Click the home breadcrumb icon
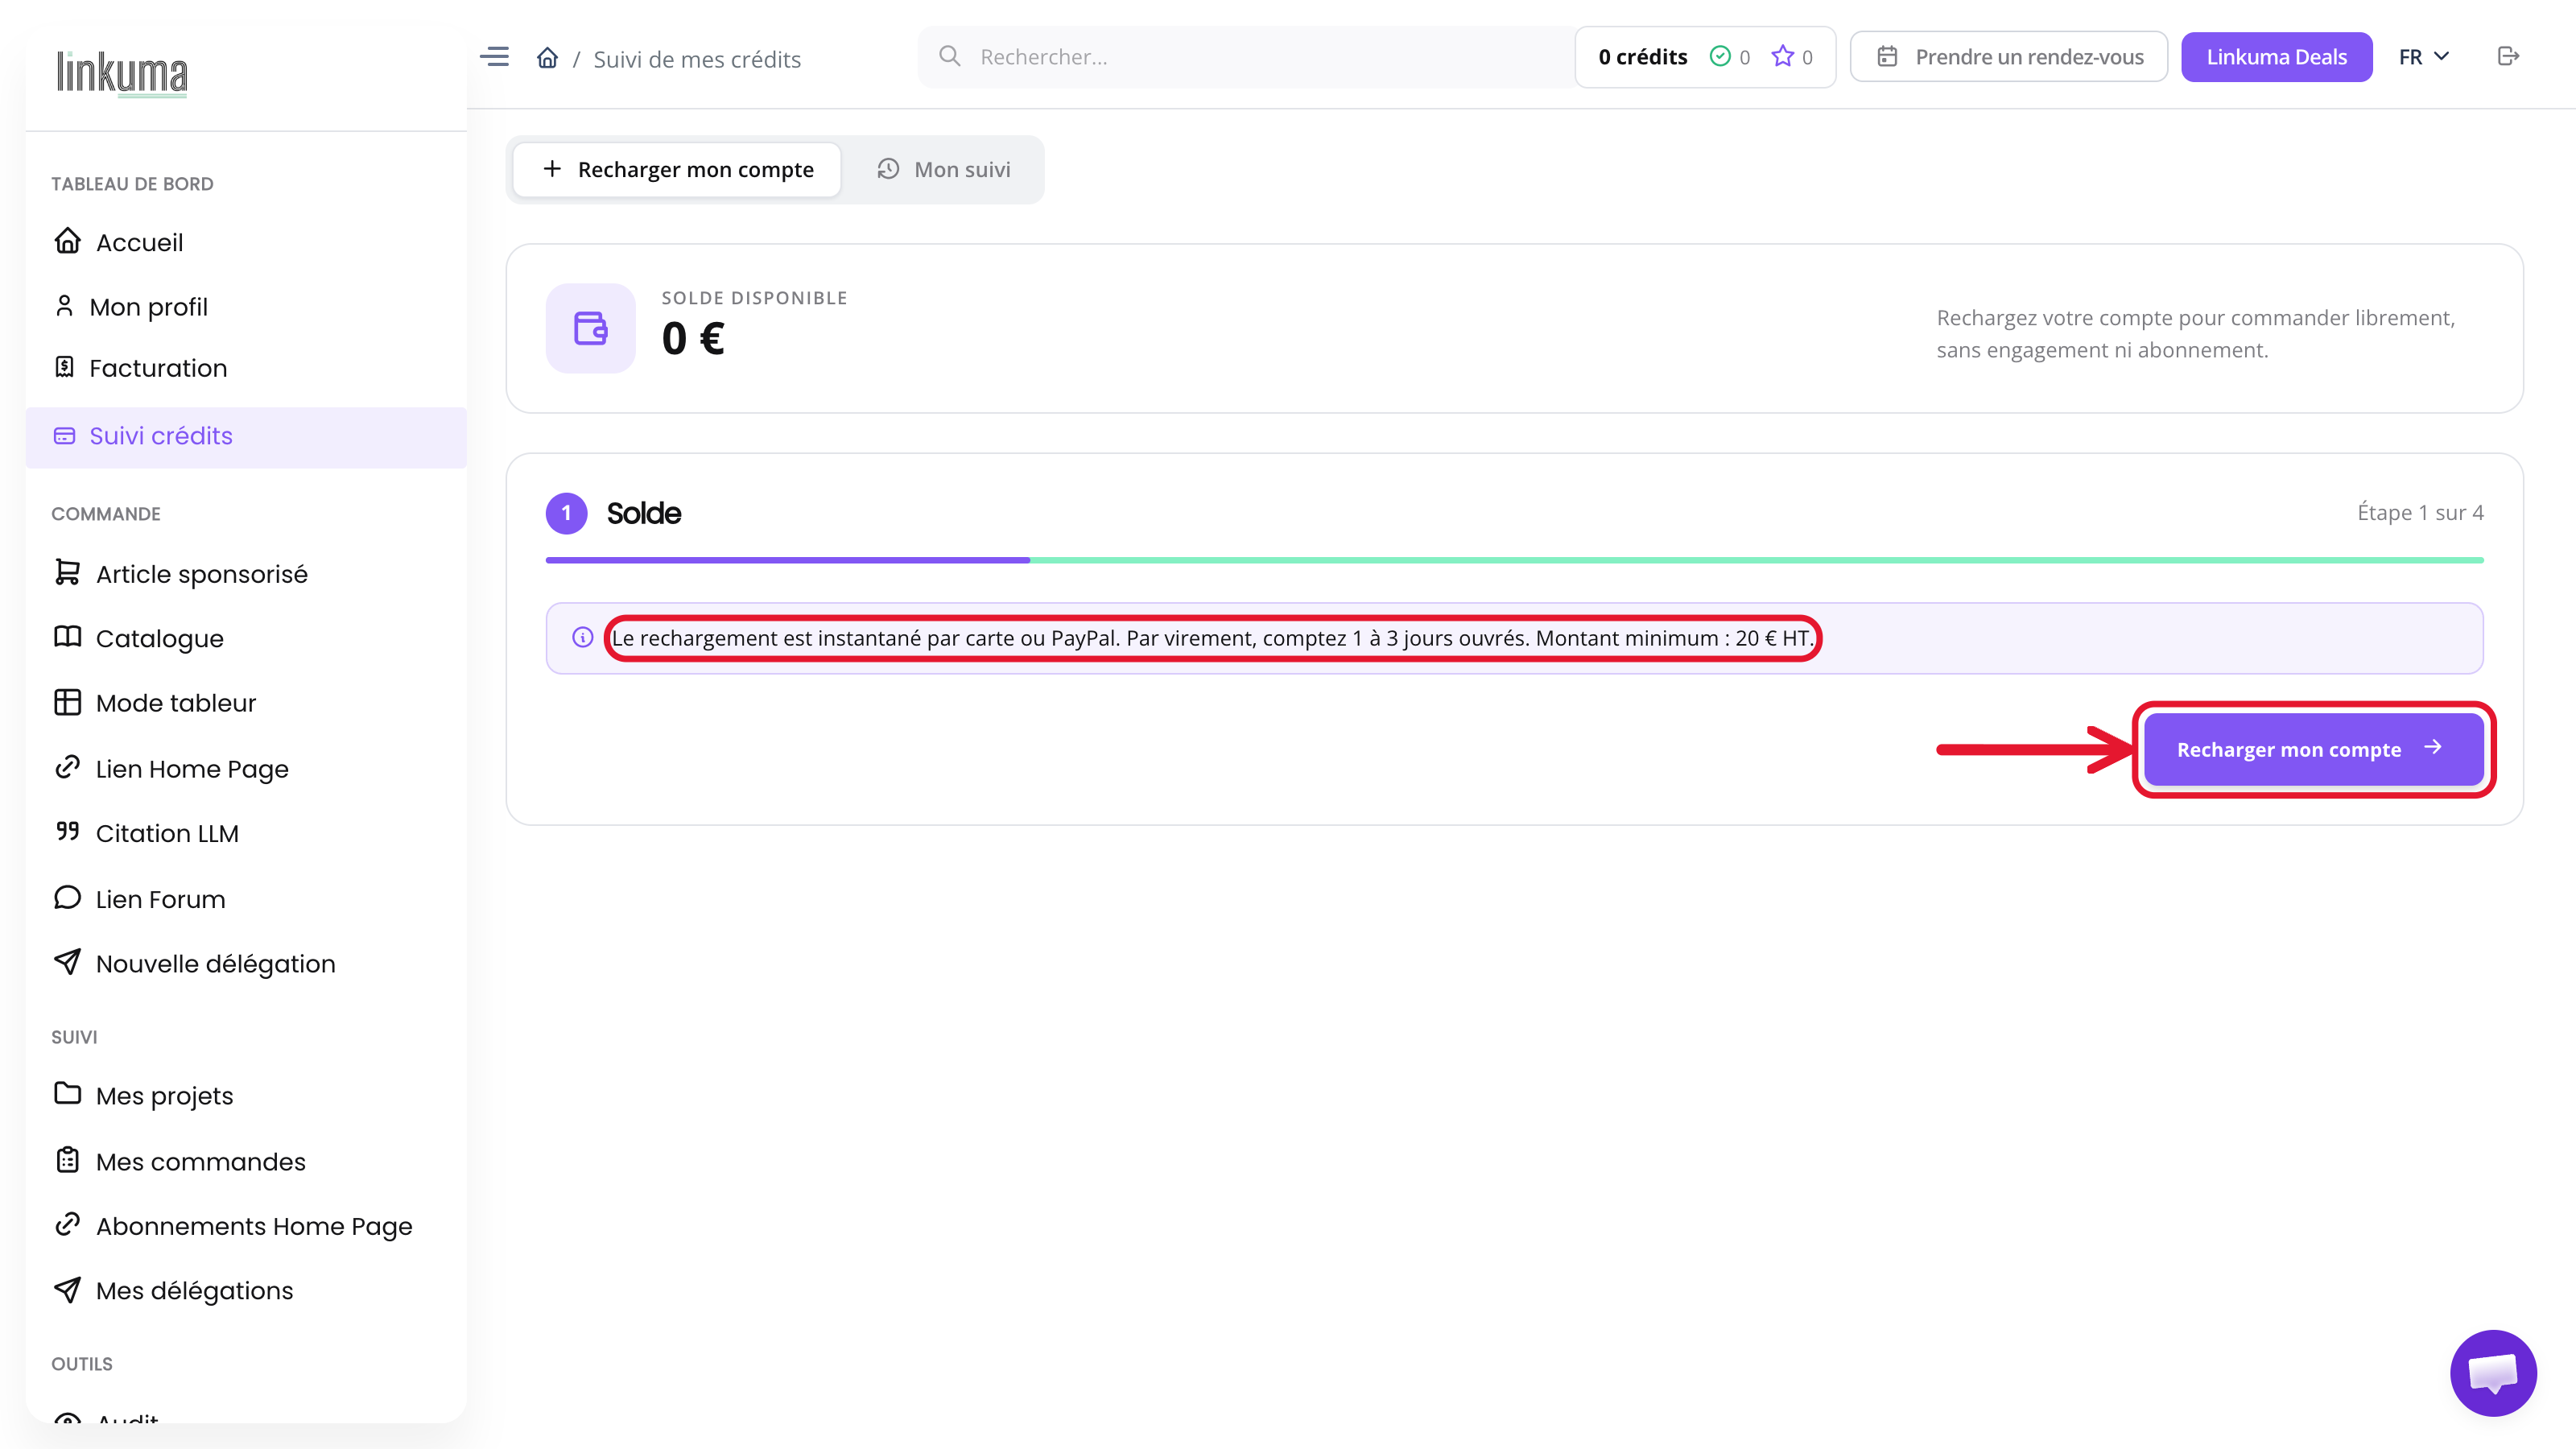The image size is (2576, 1449). click(547, 58)
